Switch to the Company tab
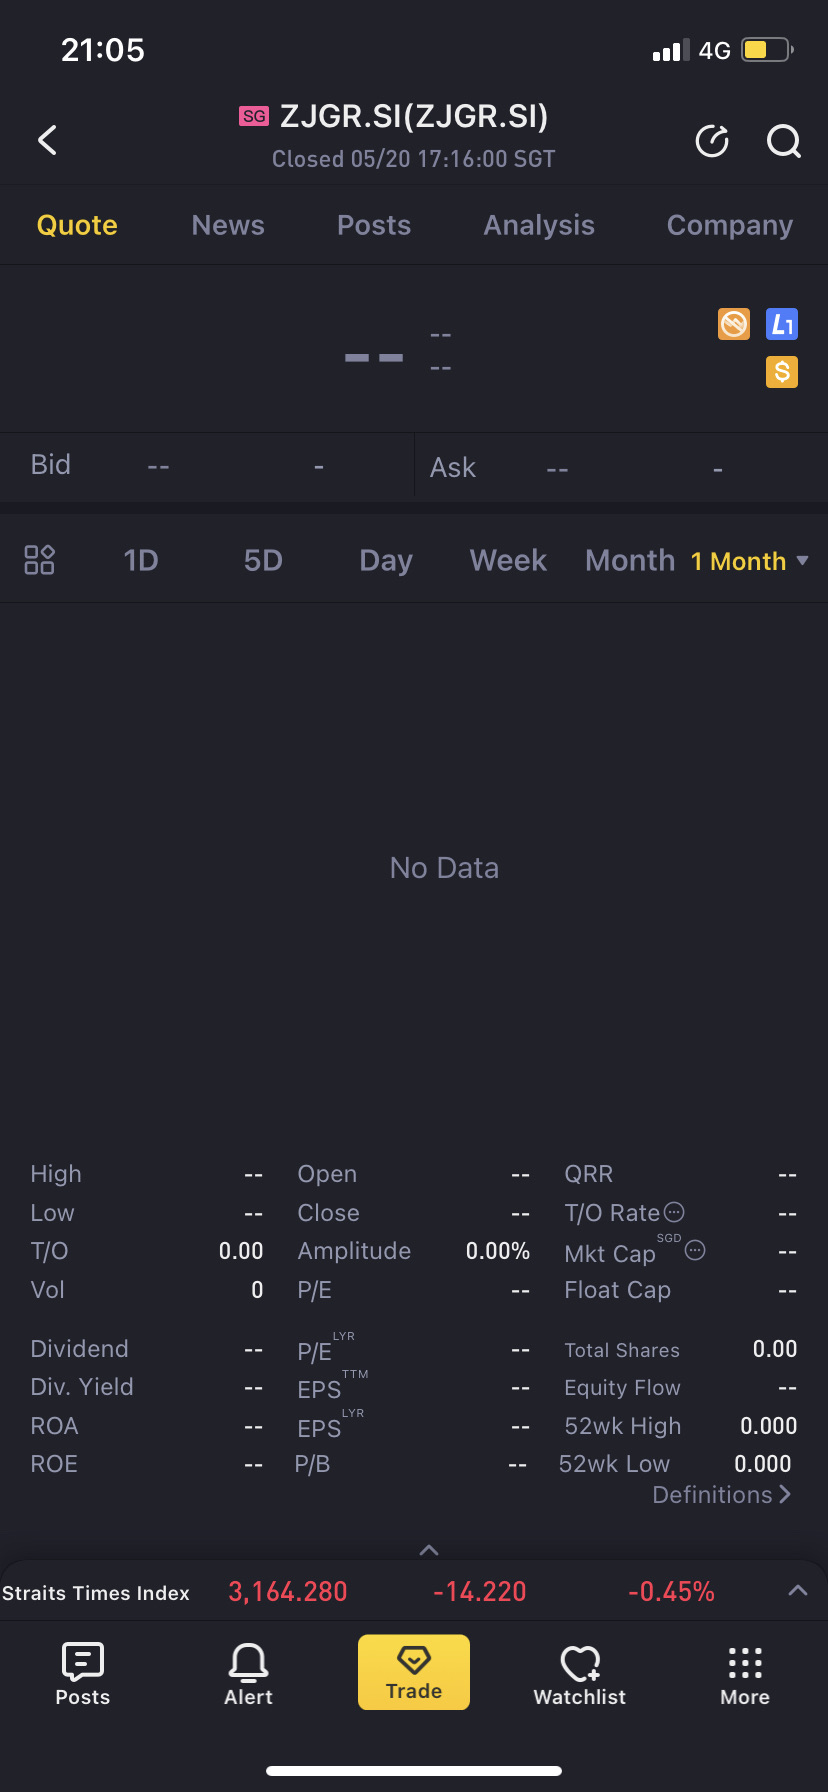This screenshot has width=828, height=1792. 729,225
